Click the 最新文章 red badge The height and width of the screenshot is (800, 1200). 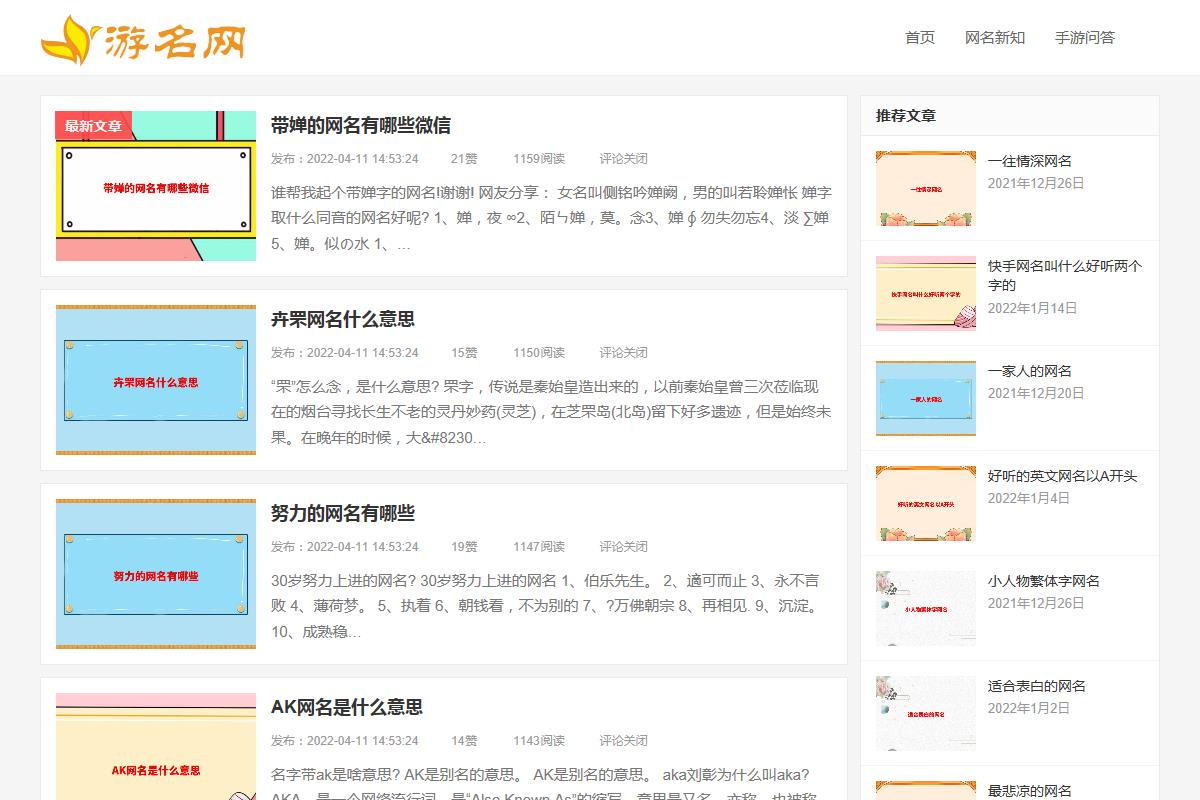click(x=93, y=126)
